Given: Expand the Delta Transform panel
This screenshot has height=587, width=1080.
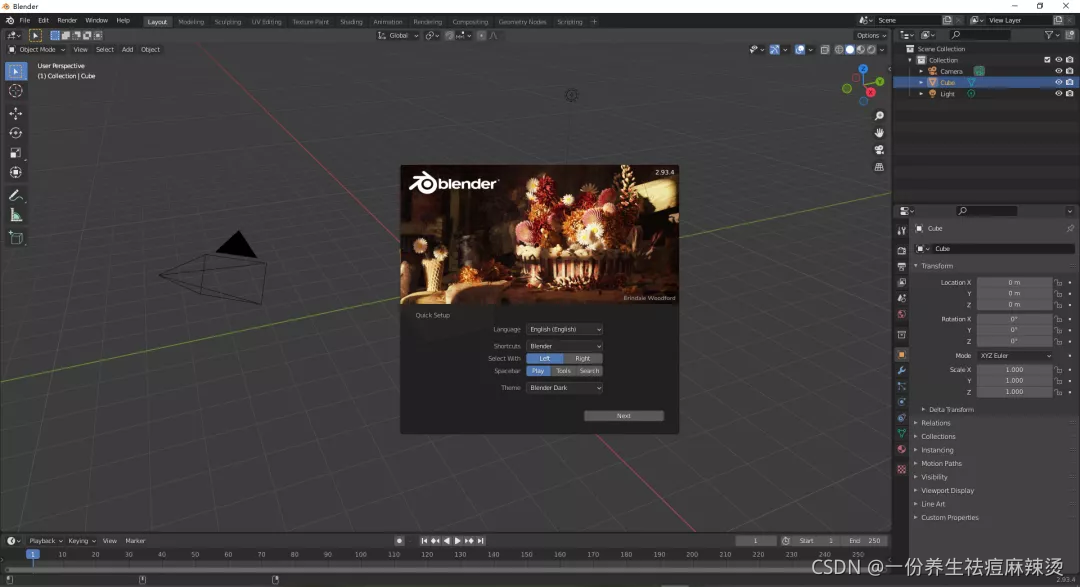Looking at the screenshot, I should [951, 409].
